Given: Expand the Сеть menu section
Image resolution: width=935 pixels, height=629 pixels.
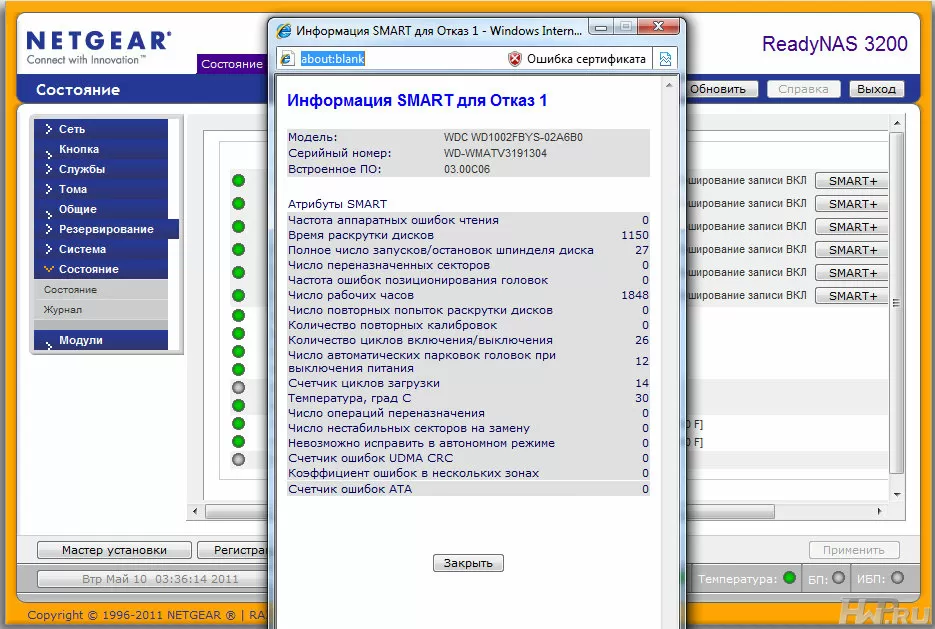Looking at the screenshot, I should pos(72,129).
